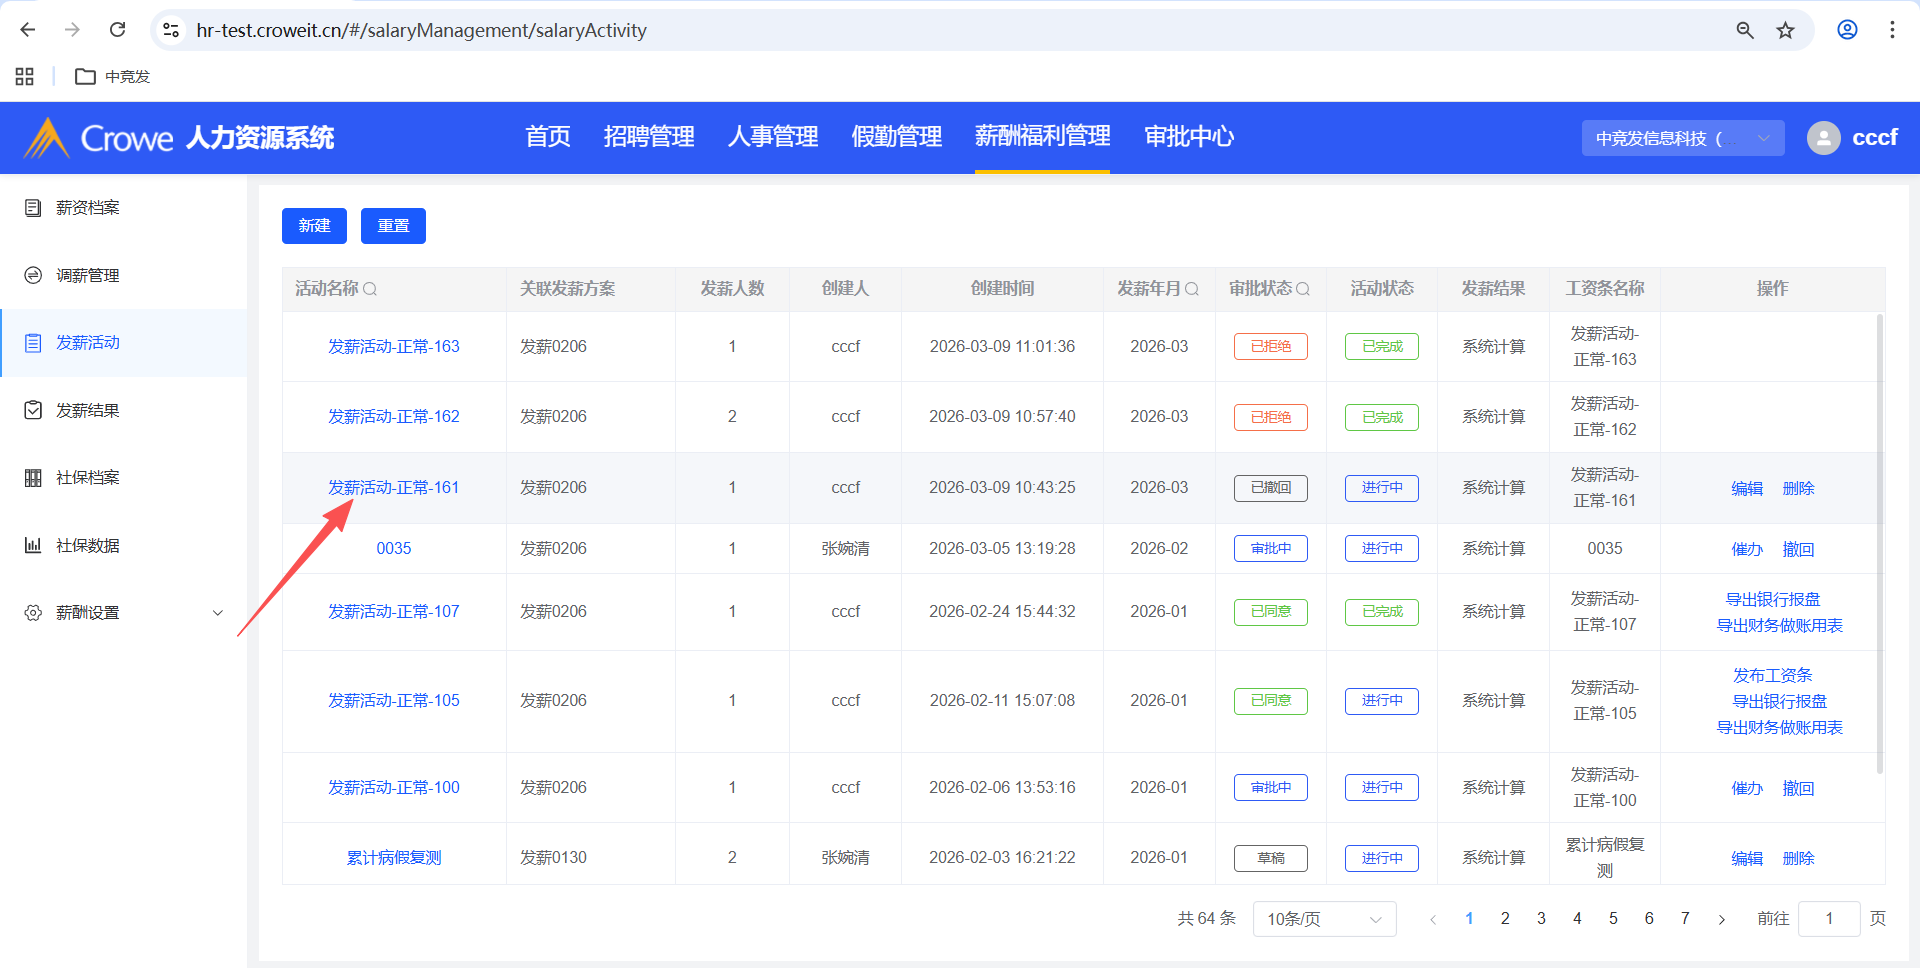Switch to the 审批中心 top menu
This screenshot has height=968, width=1920.
pos(1188,137)
